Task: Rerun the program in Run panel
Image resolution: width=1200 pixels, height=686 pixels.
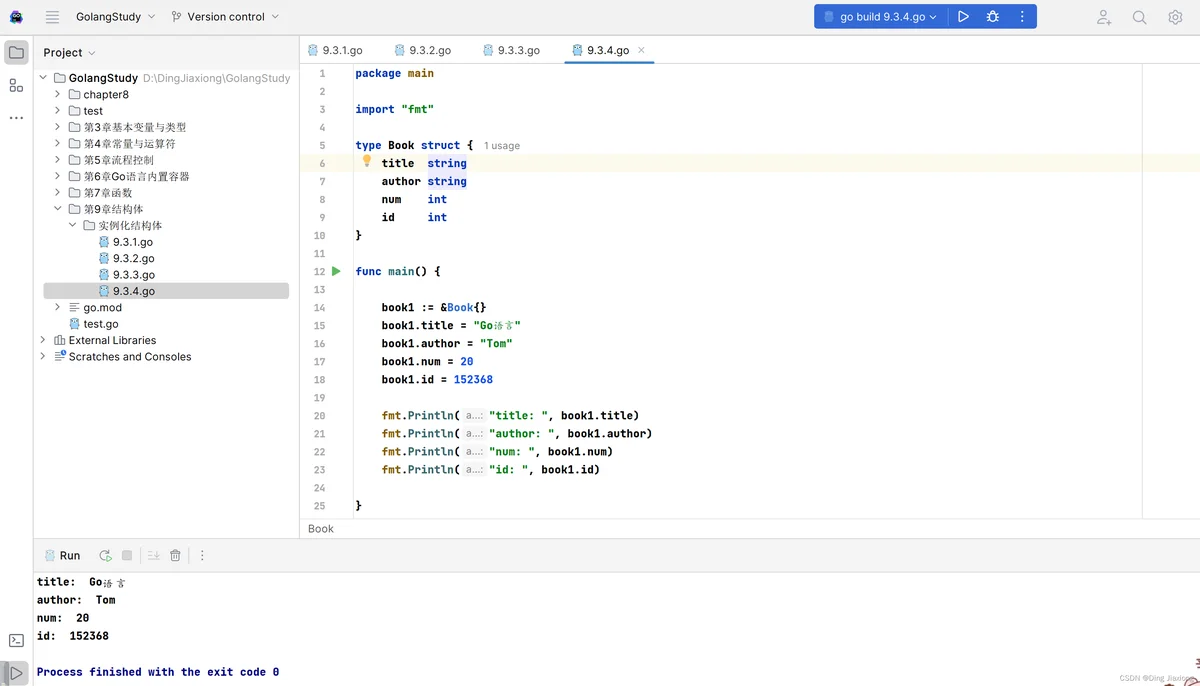Action: pos(105,555)
